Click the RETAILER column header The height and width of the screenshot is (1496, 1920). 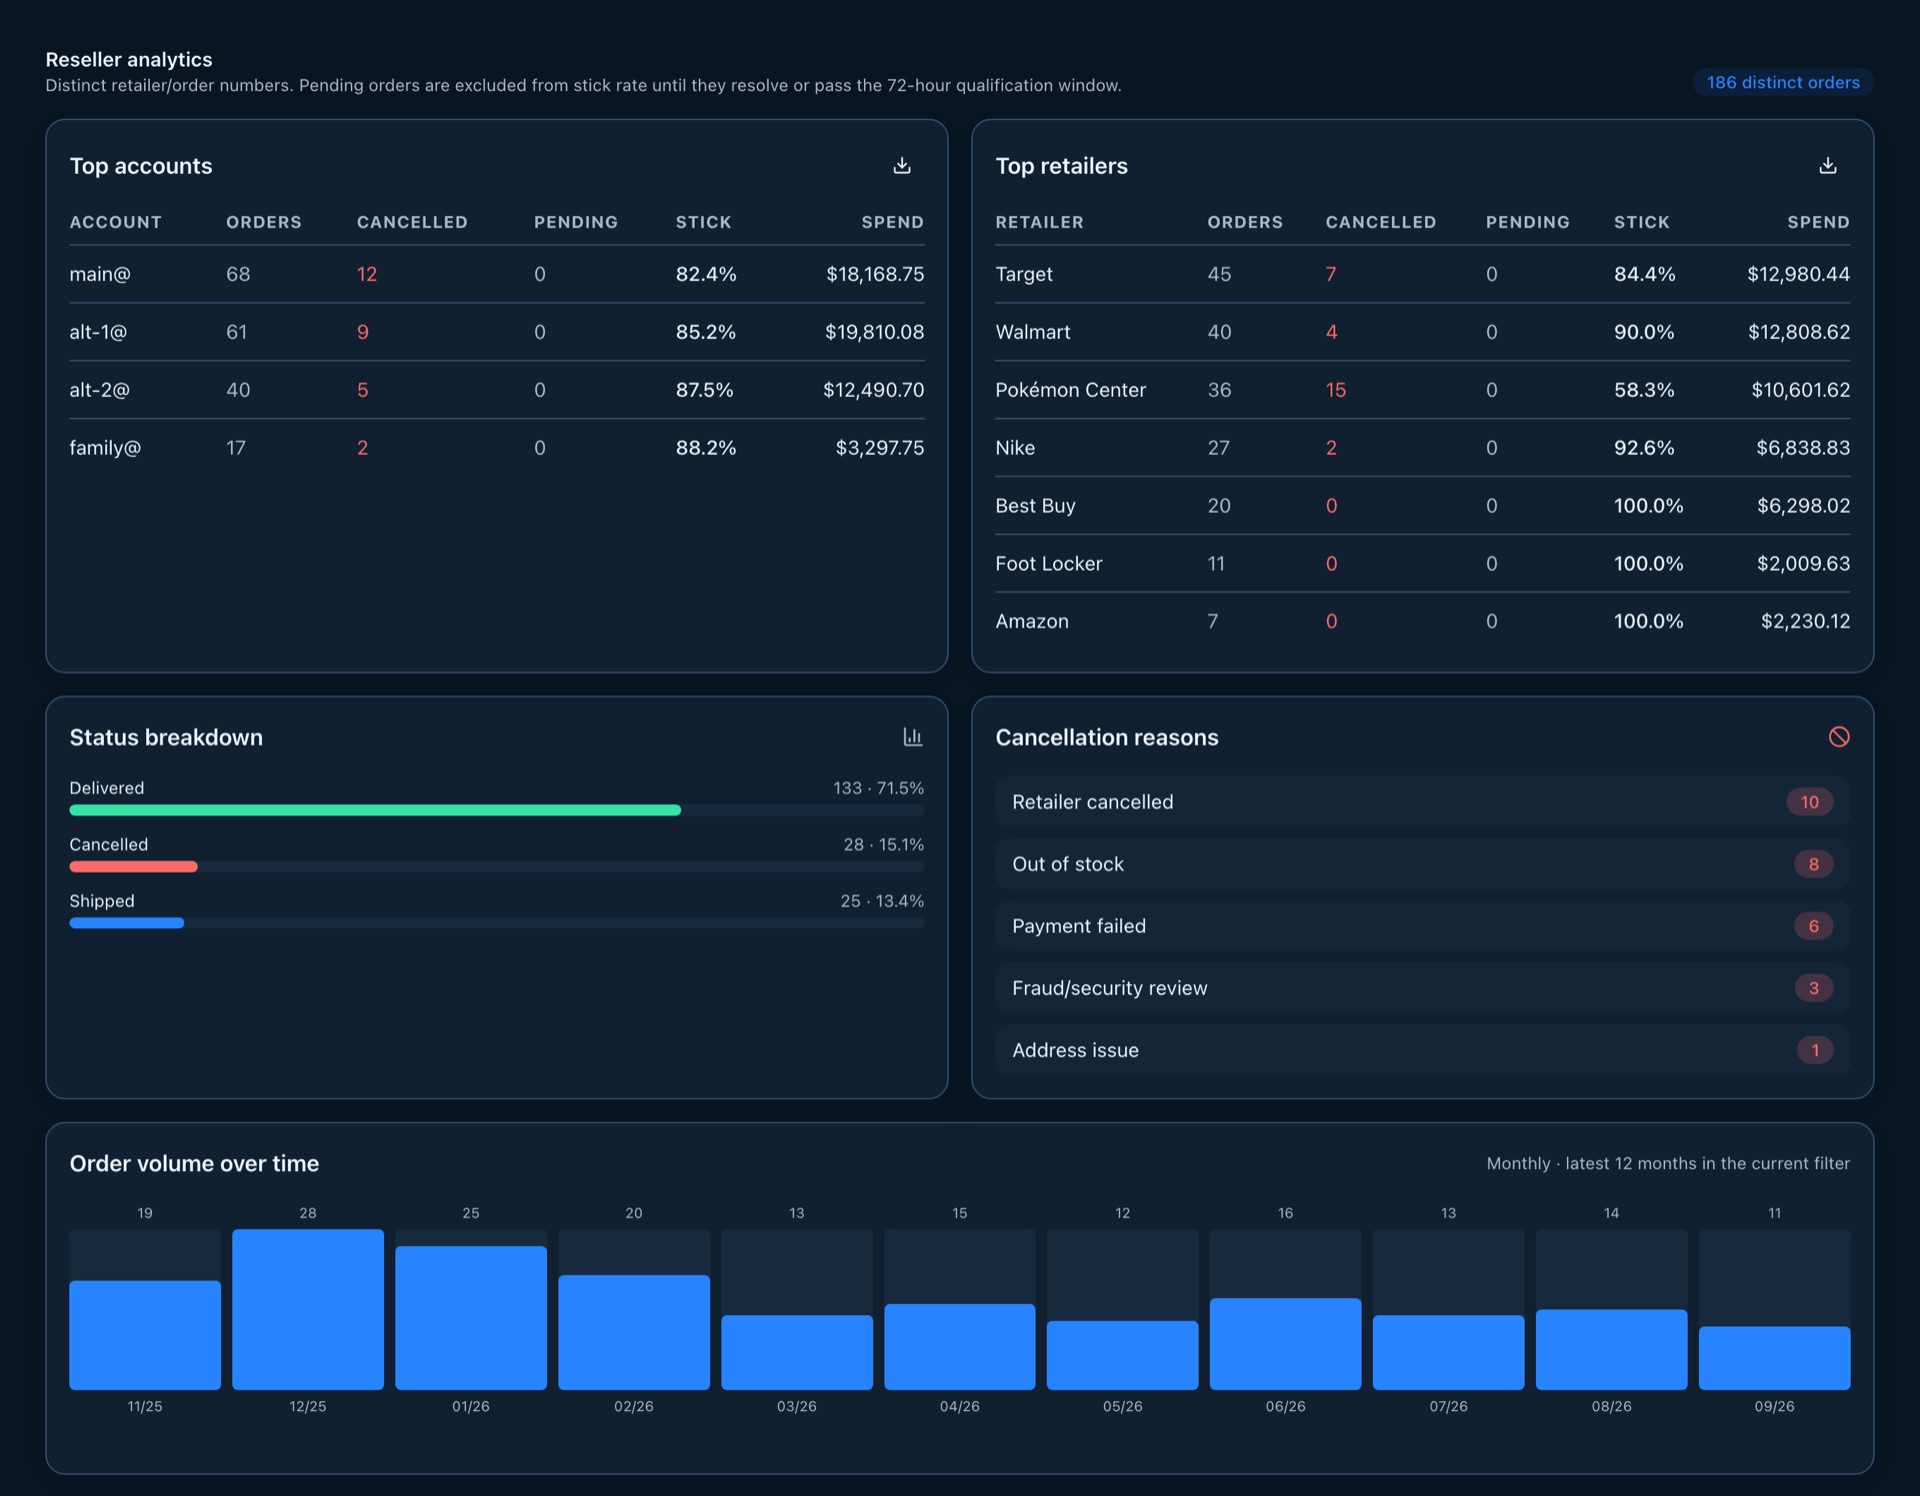(x=1039, y=222)
